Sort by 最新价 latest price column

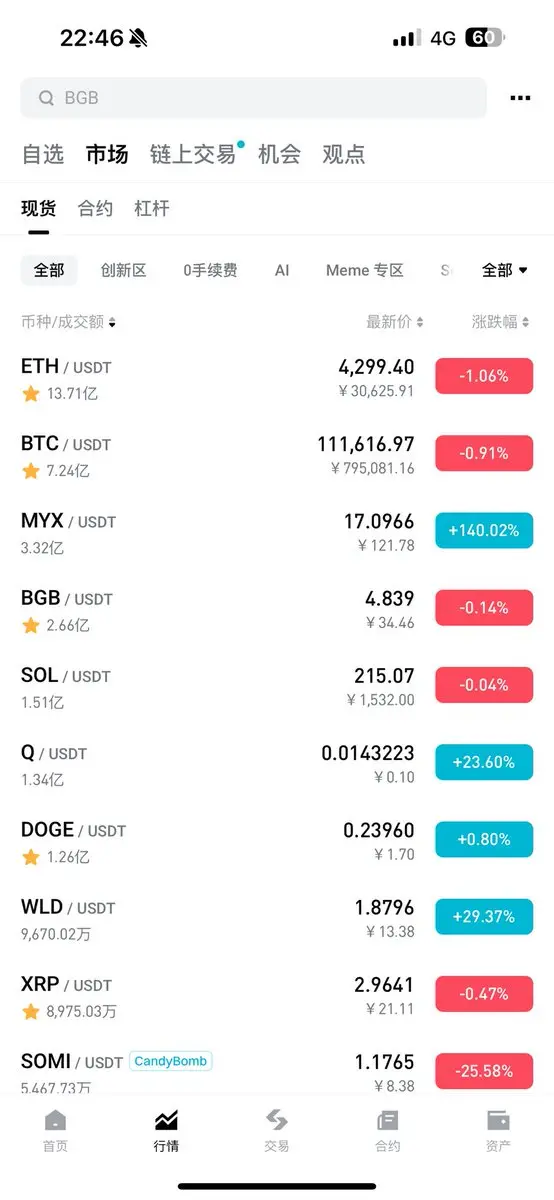[395, 322]
